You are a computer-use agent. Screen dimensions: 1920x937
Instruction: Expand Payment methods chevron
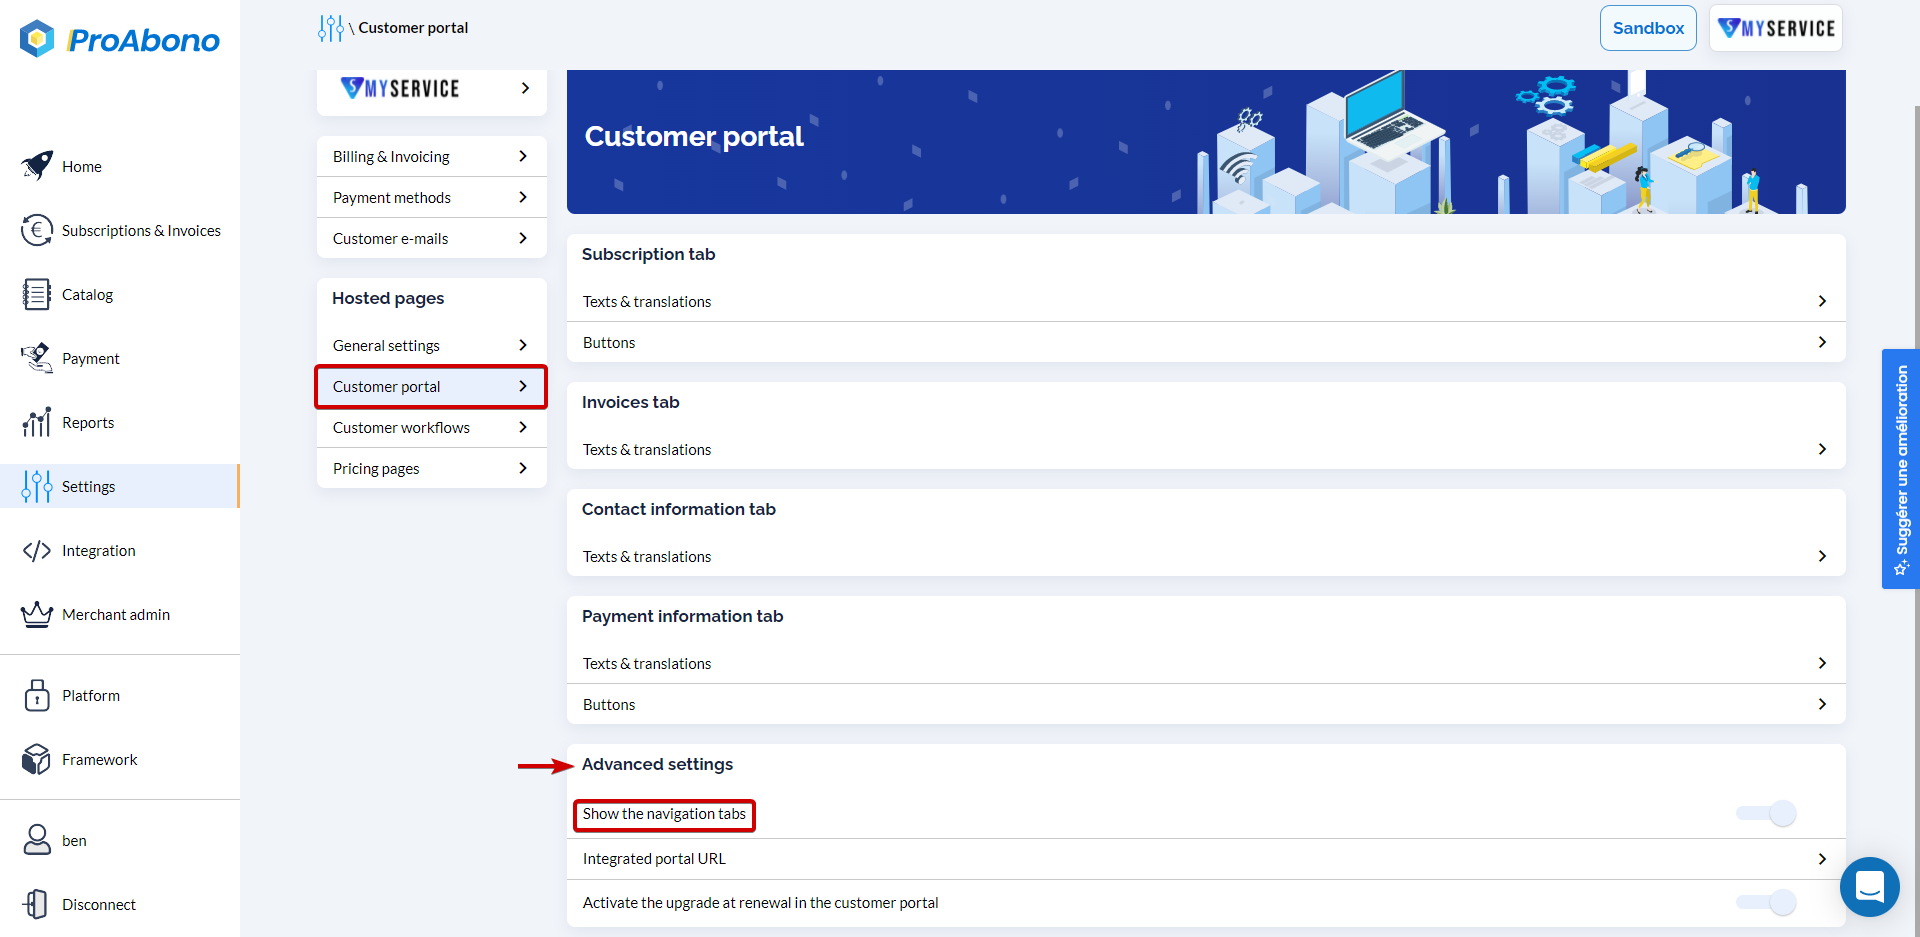pyautogui.click(x=523, y=197)
